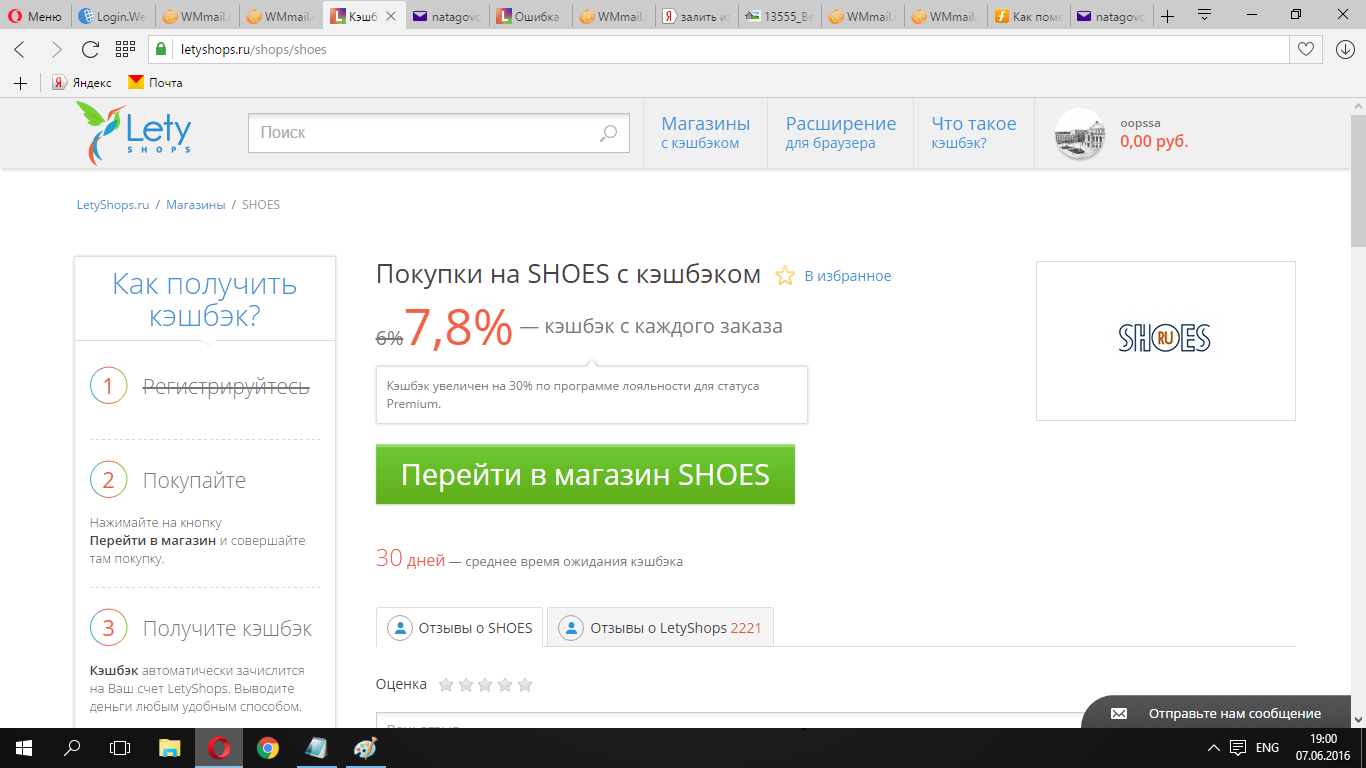Open the Почта bookmark

pyautogui.click(x=155, y=83)
